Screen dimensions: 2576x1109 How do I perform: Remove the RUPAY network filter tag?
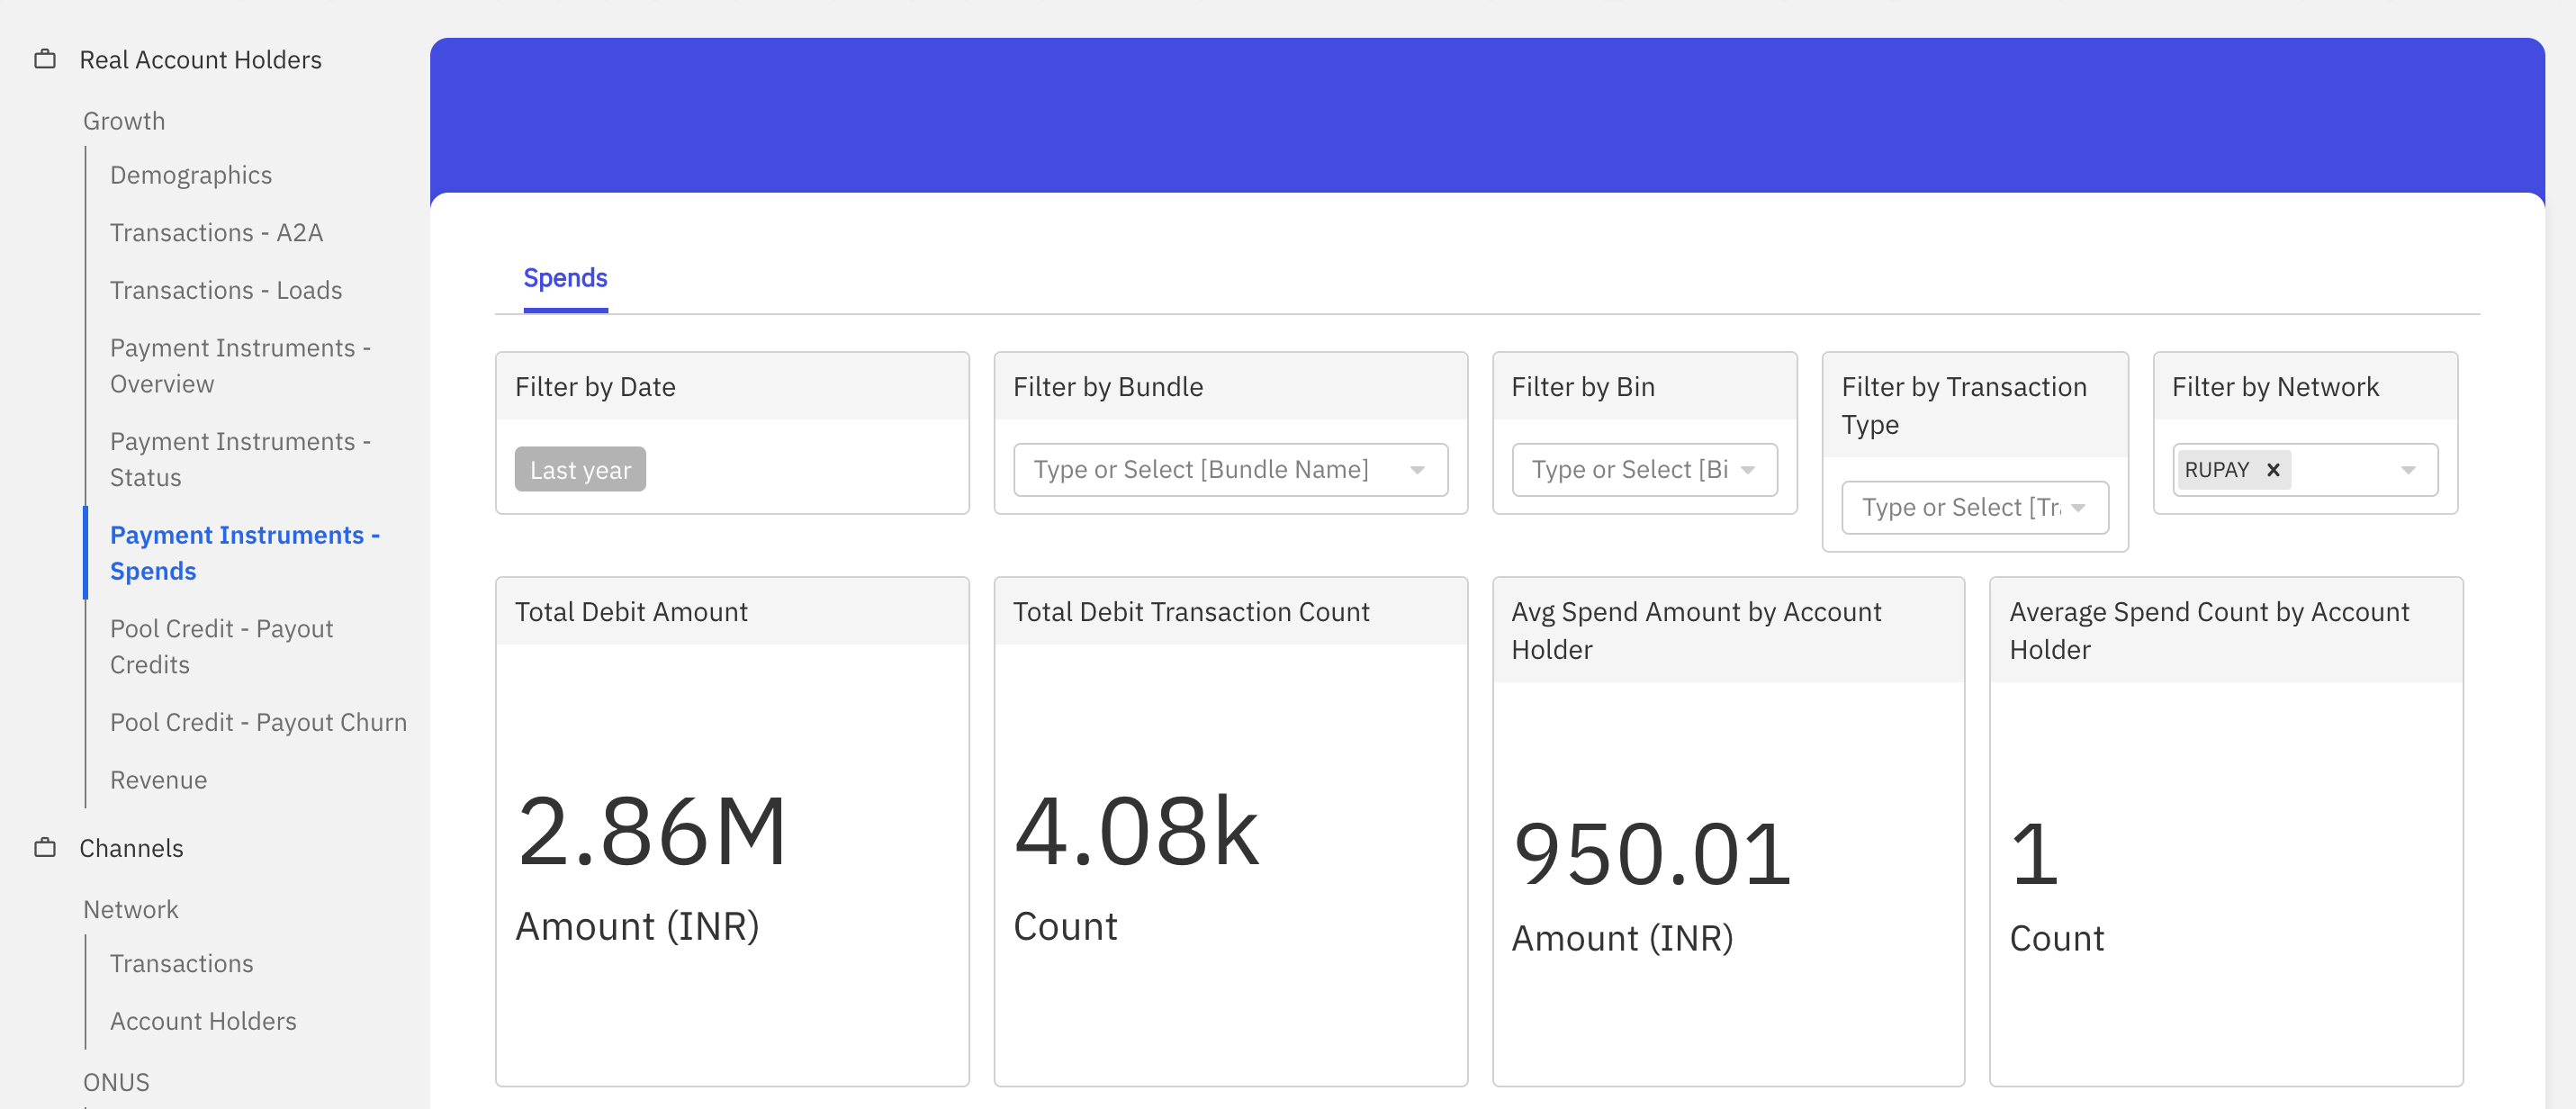tap(2273, 470)
